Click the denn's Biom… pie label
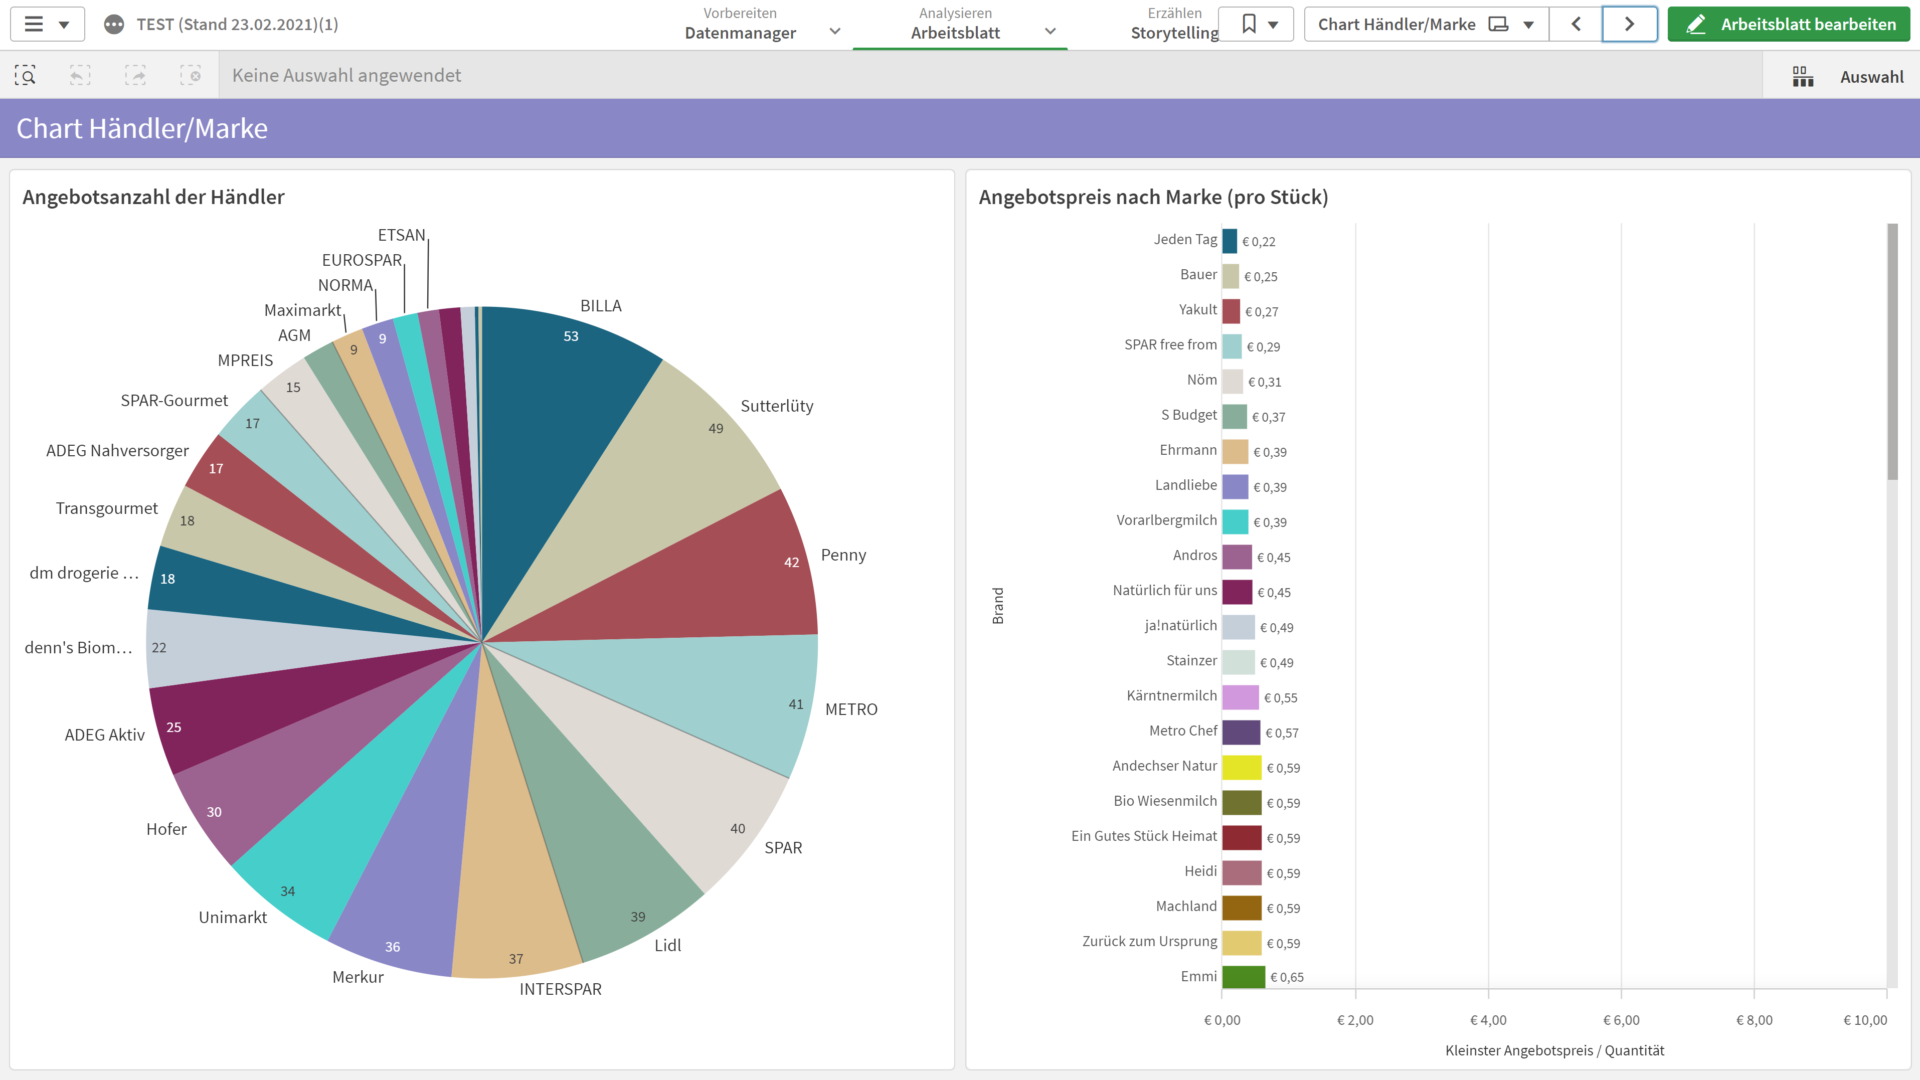Viewport: 1920px width, 1080px height. (x=78, y=647)
